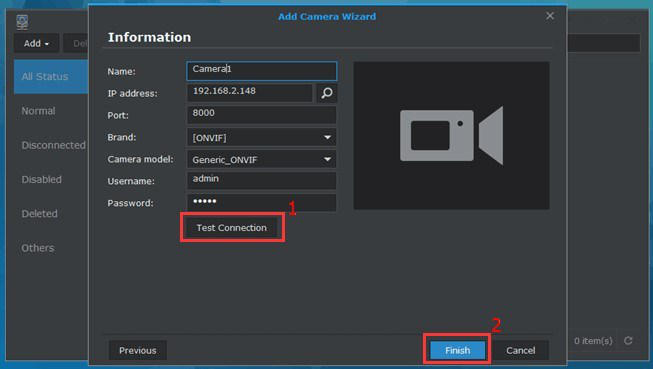The image size is (653, 369).
Task: Click the Cancel button
Action: [521, 350]
